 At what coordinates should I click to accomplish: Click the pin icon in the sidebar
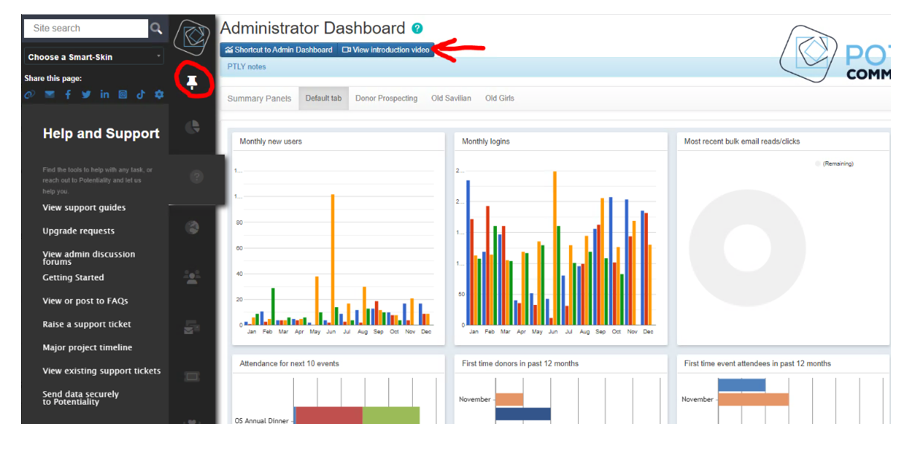point(192,81)
